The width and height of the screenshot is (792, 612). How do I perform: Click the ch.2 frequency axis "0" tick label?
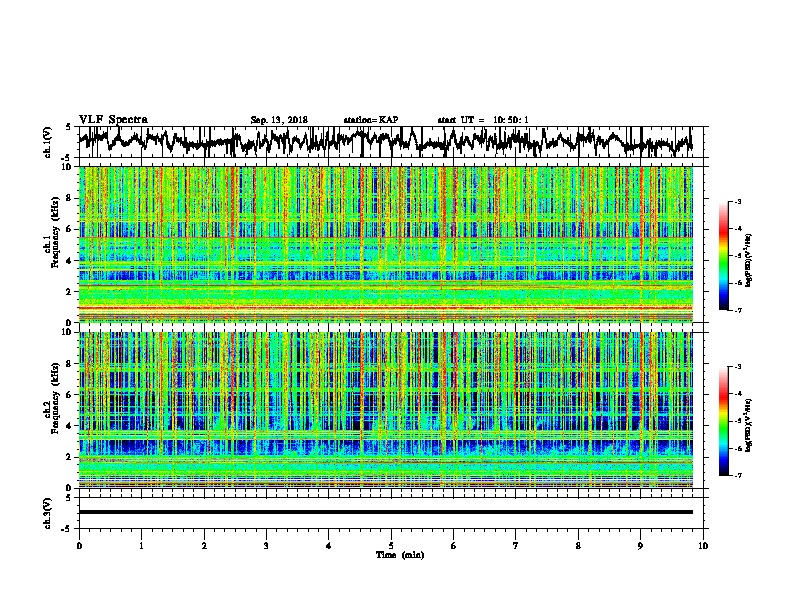pos(69,488)
